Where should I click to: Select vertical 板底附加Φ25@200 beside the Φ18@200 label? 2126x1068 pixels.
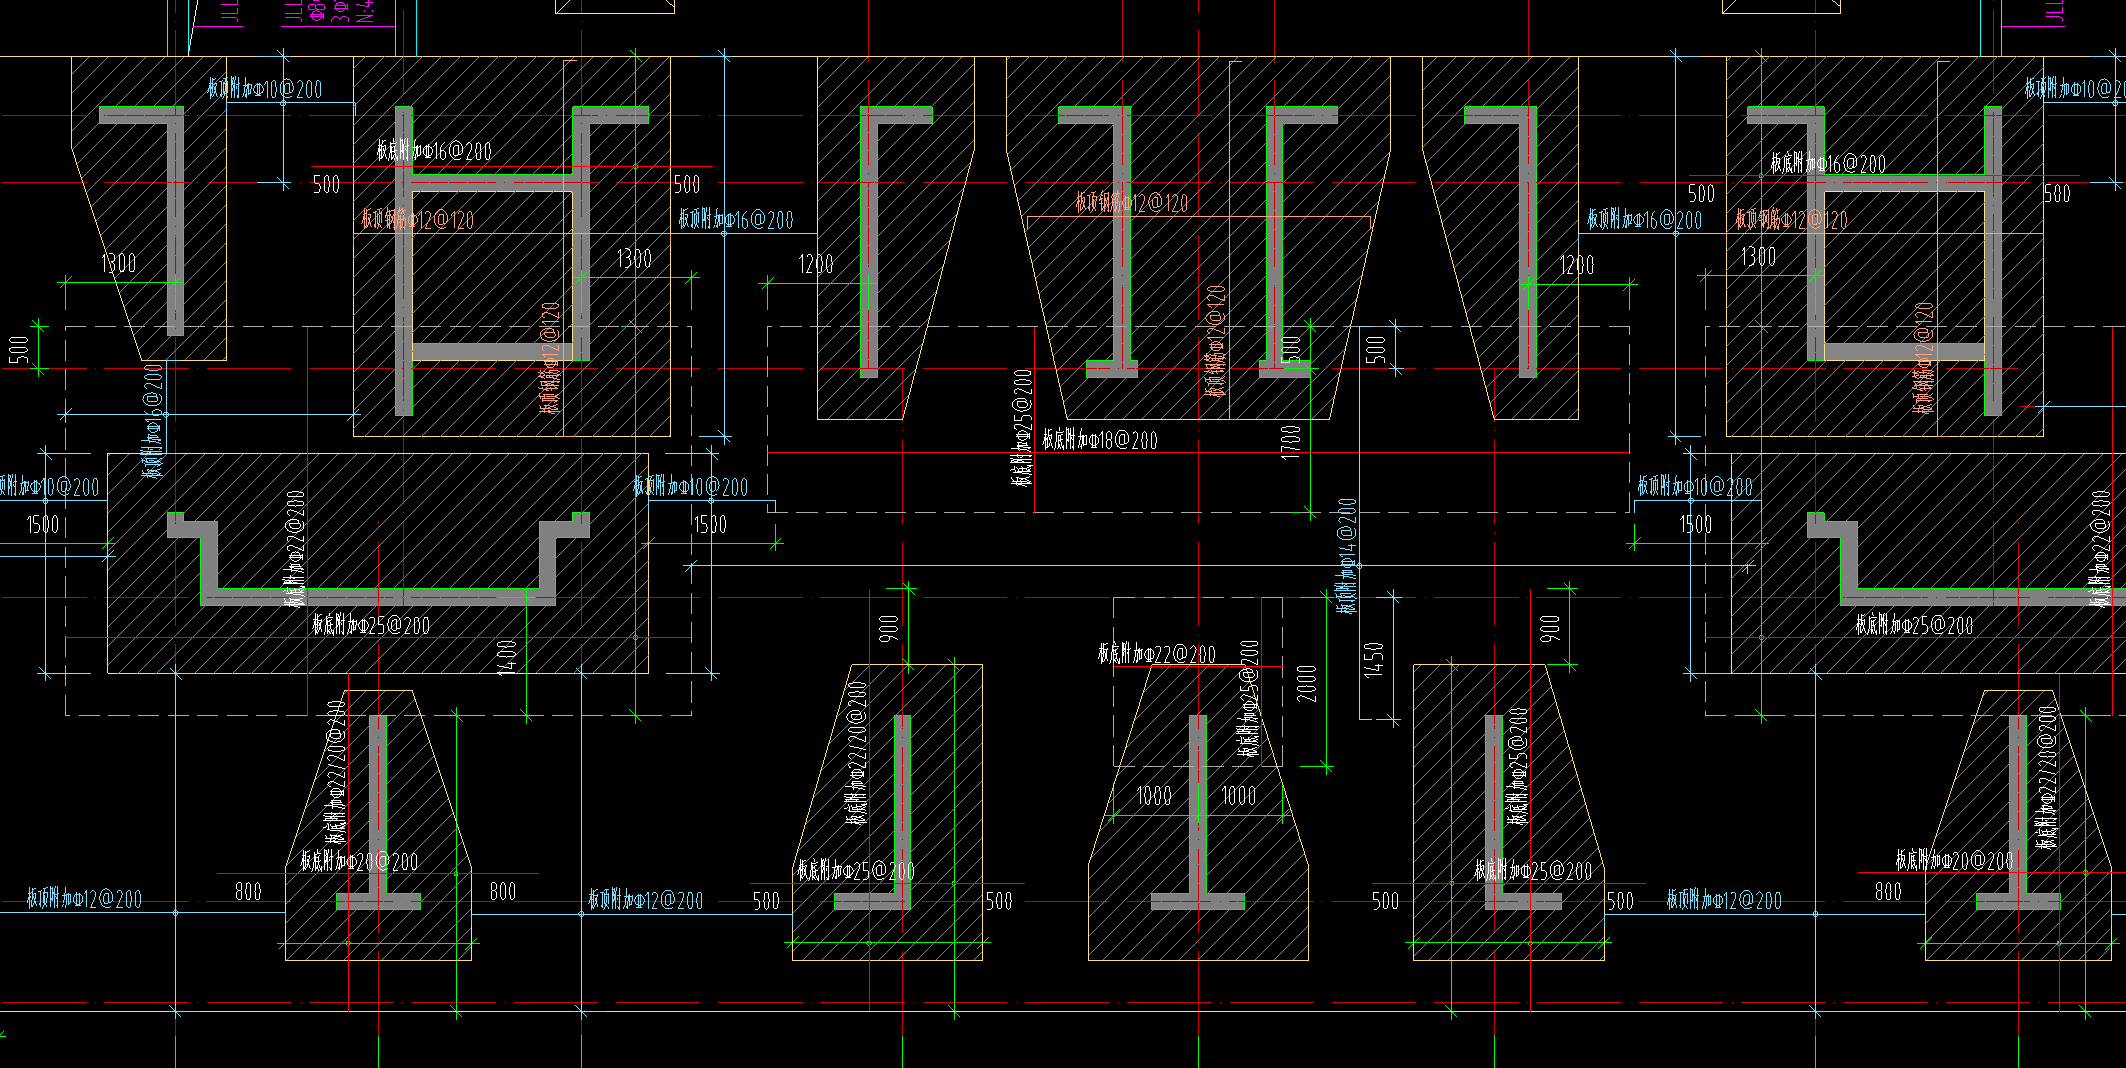(x=1022, y=427)
